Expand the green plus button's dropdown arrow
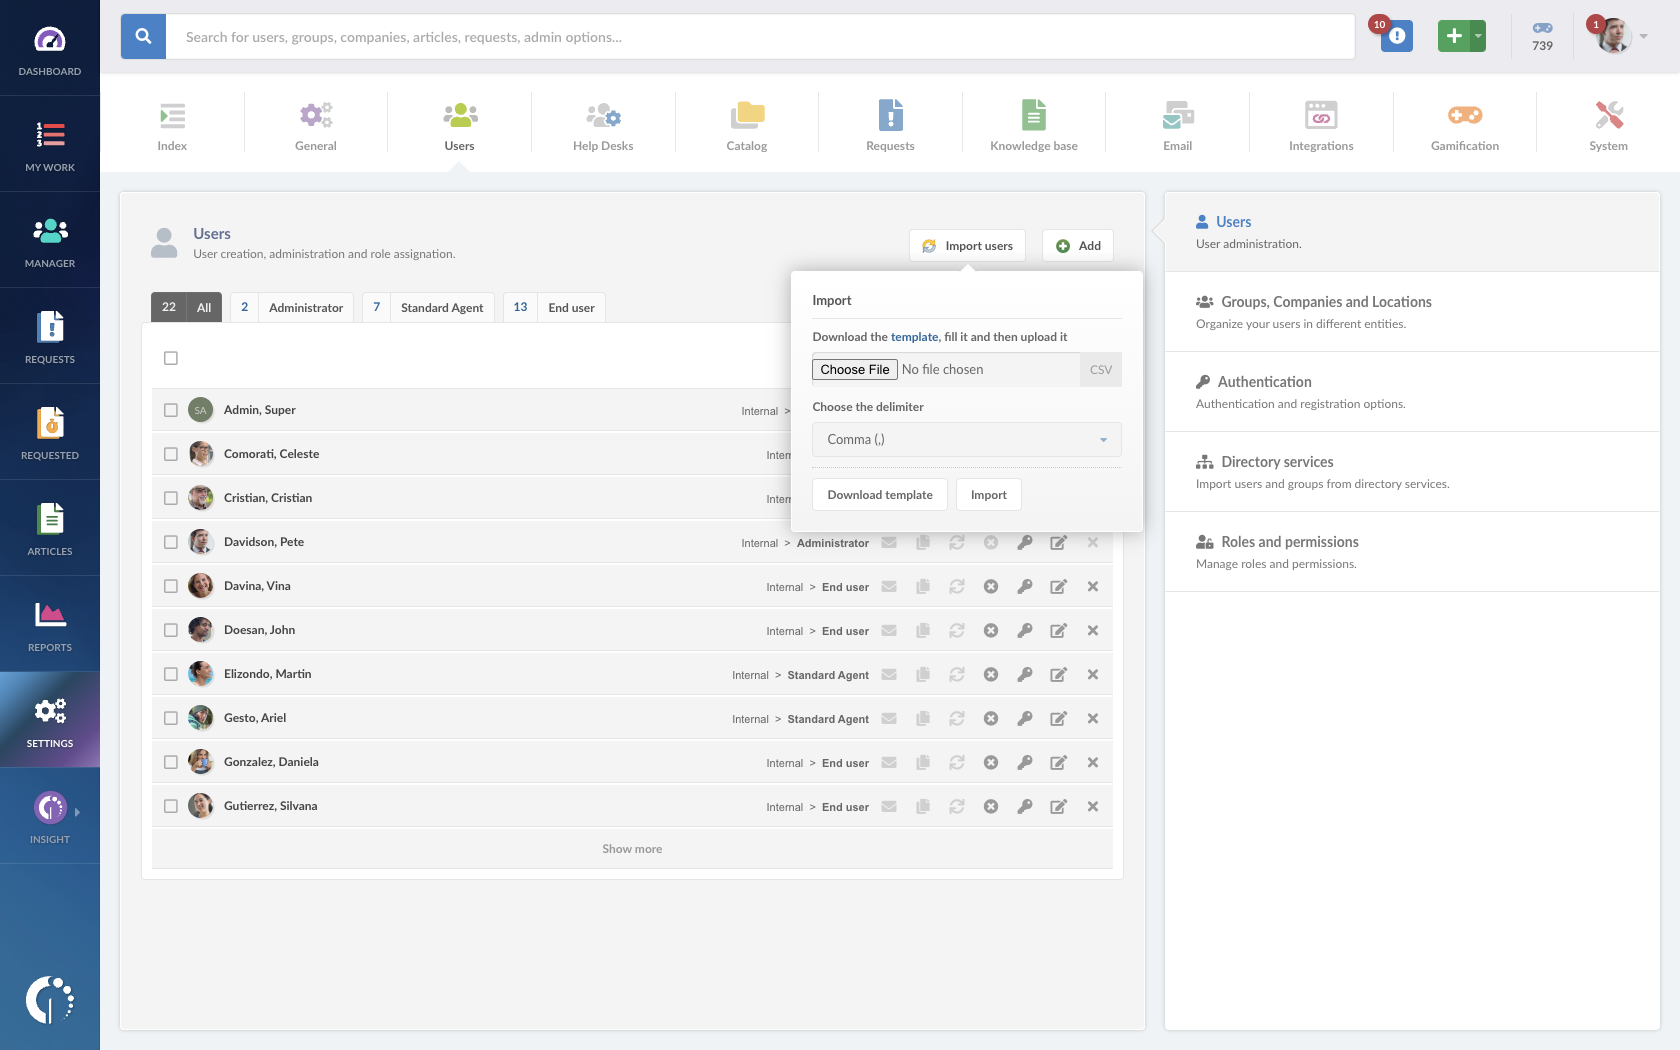This screenshot has height=1050, width=1680. click(1477, 35)
